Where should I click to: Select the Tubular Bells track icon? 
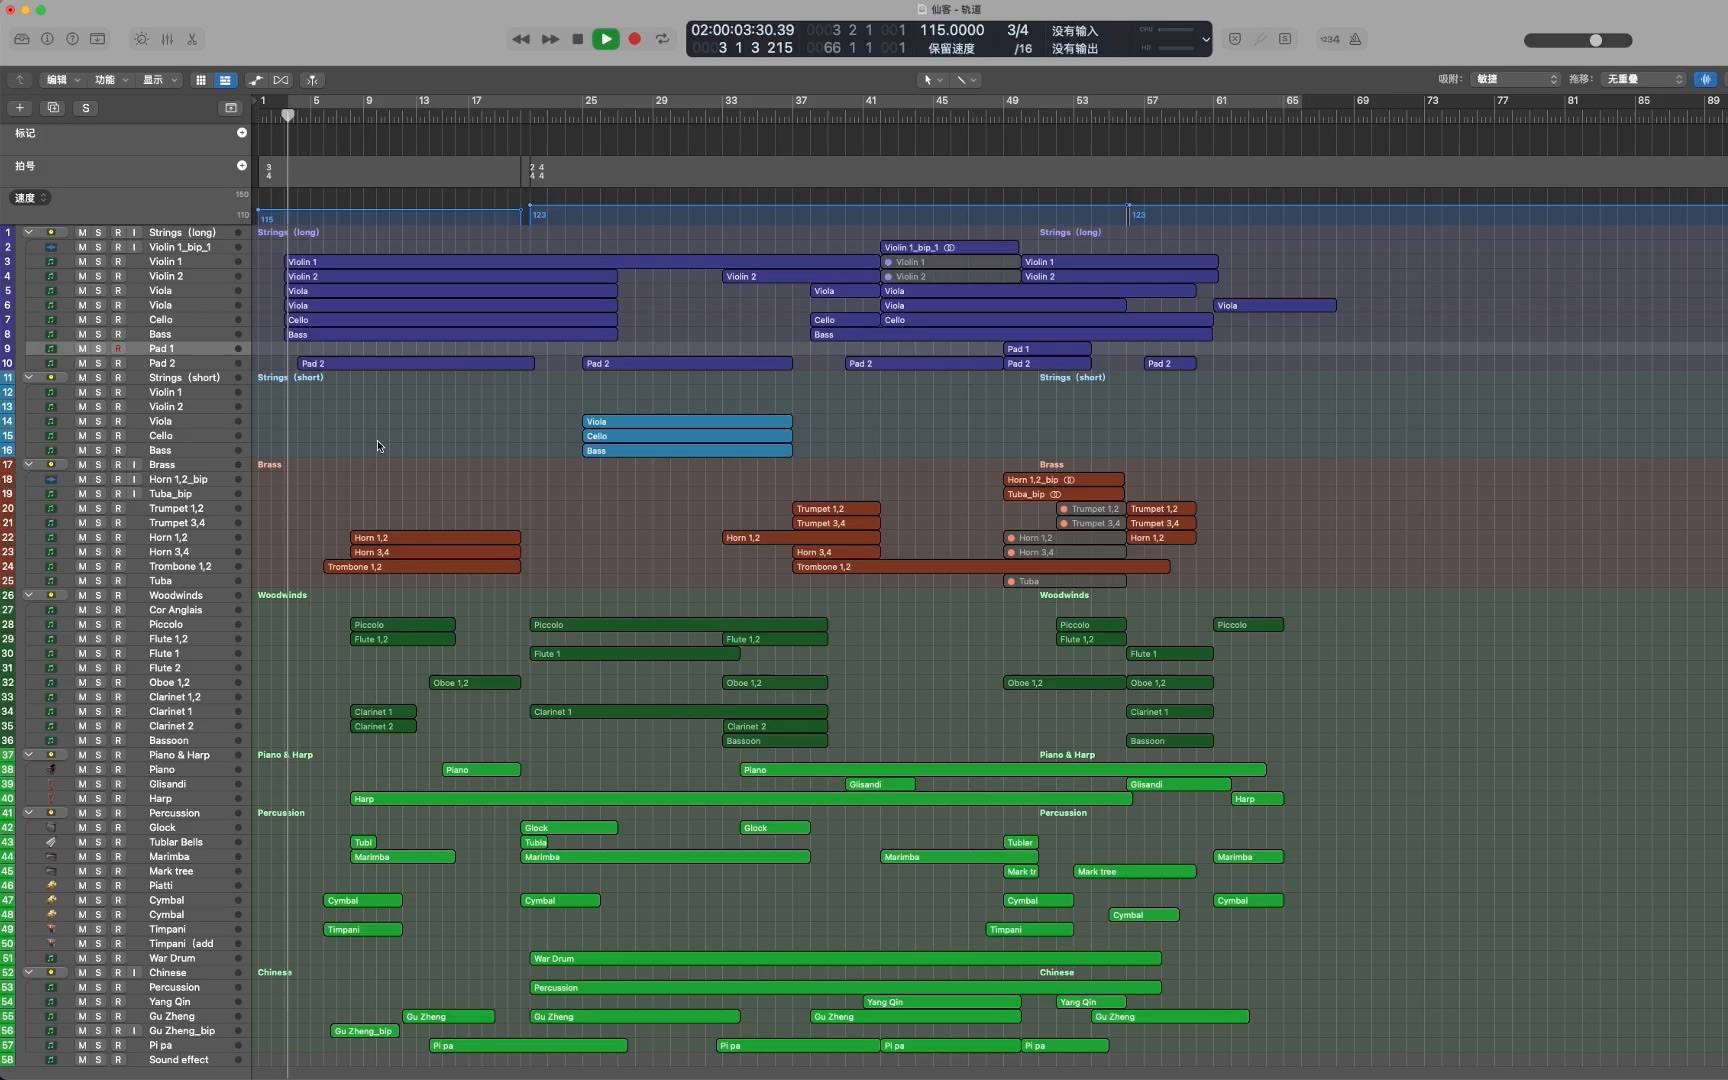tap(51, 842)
